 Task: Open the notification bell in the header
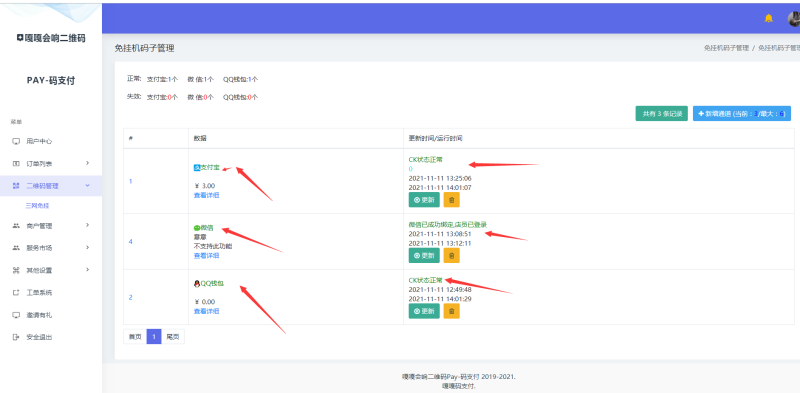(x=768, y=18)
